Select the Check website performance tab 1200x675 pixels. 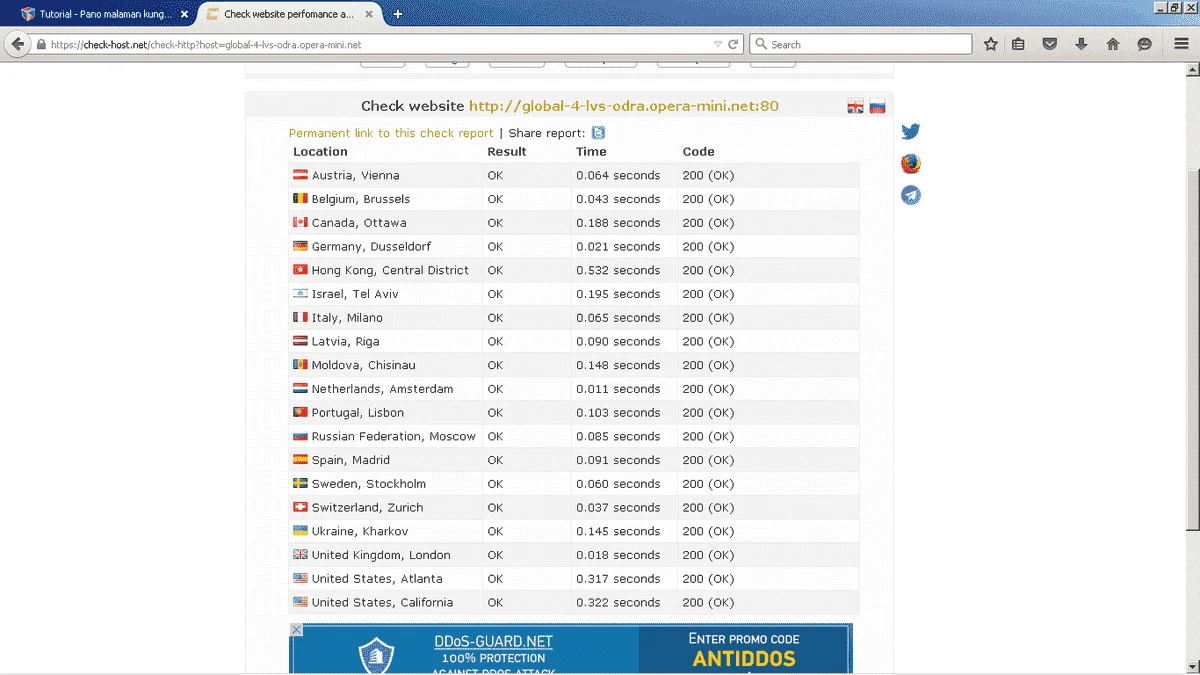[288, 14]
